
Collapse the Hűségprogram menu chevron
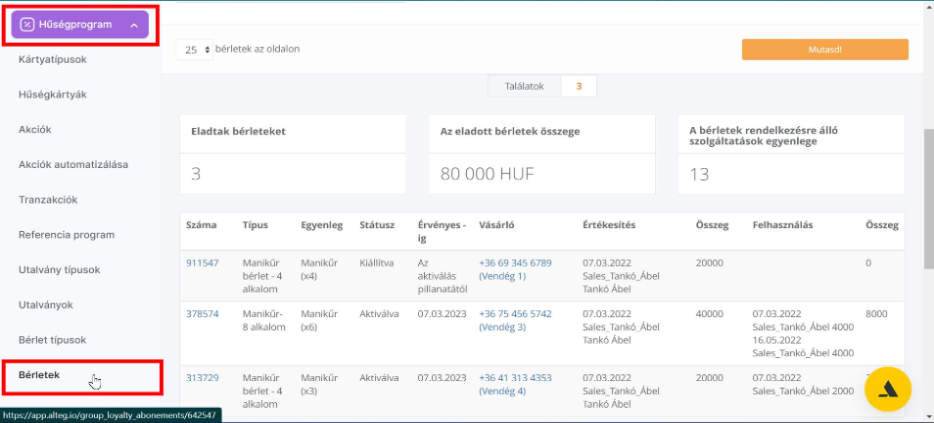(134, 24)
